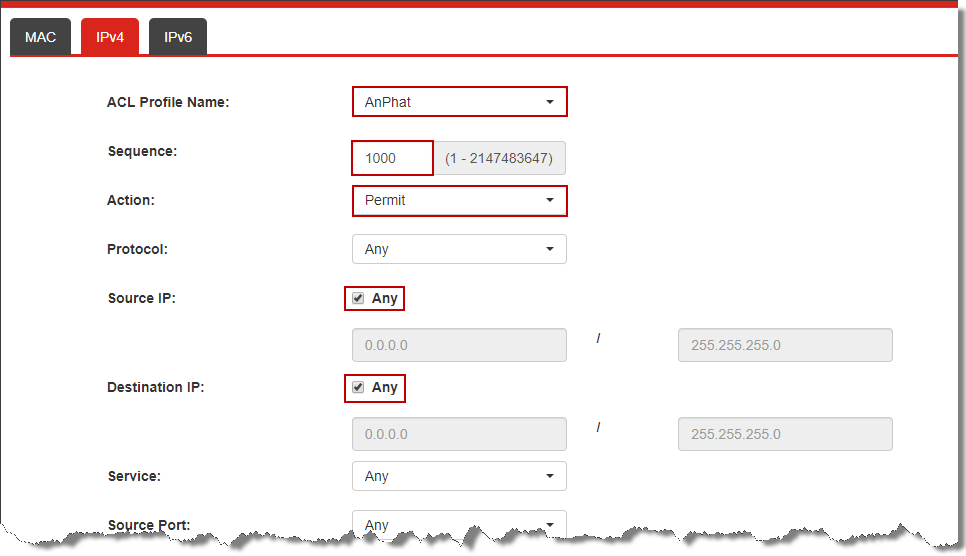Click the Sequence label
The width and height of the screenshot is (966, 556).
(x=142, y=151)
